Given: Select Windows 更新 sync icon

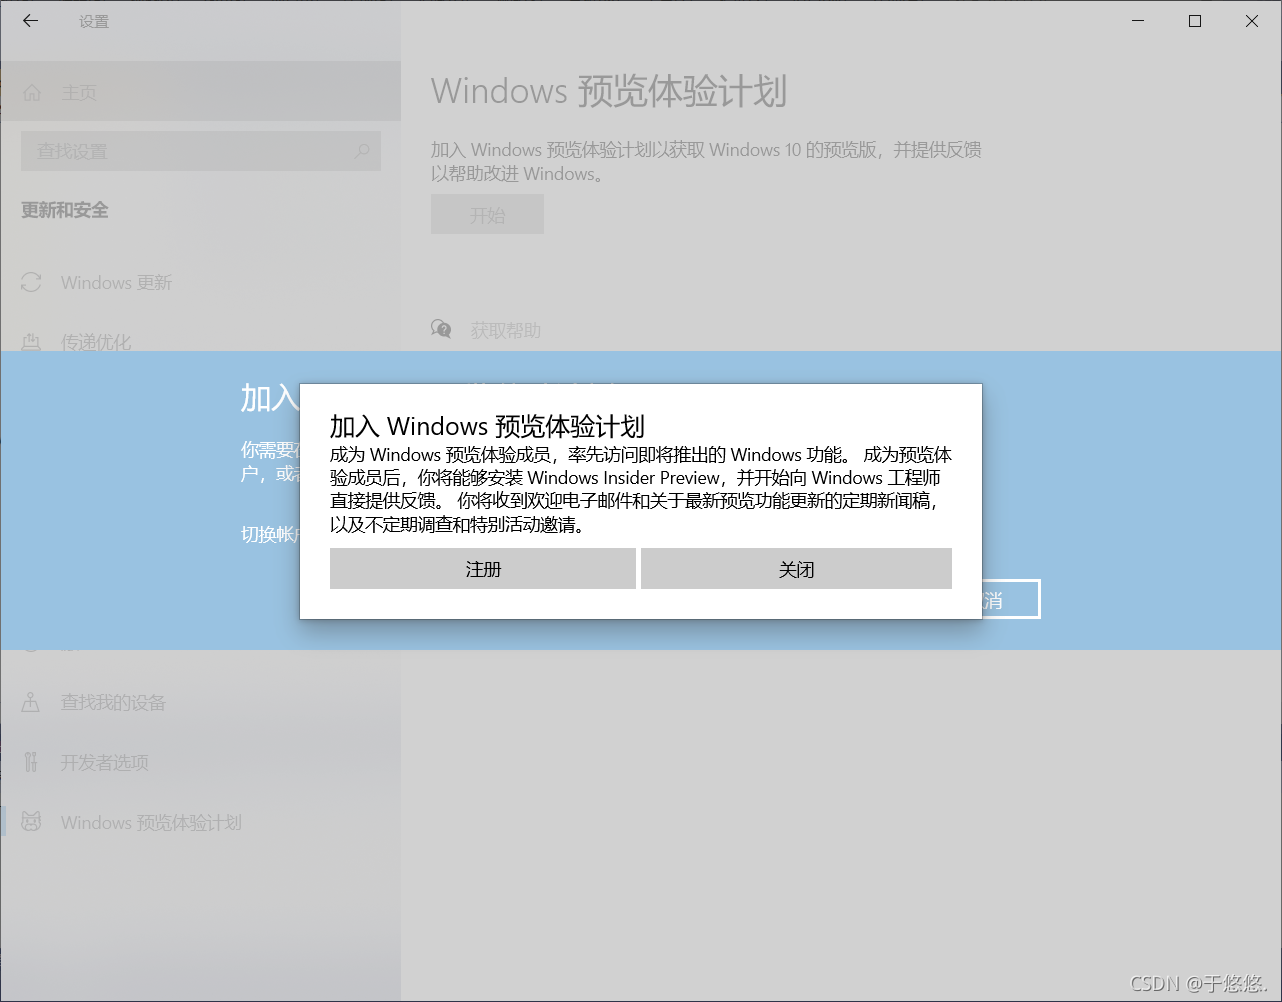Looking at the screenshot, I should coord(31,283).
